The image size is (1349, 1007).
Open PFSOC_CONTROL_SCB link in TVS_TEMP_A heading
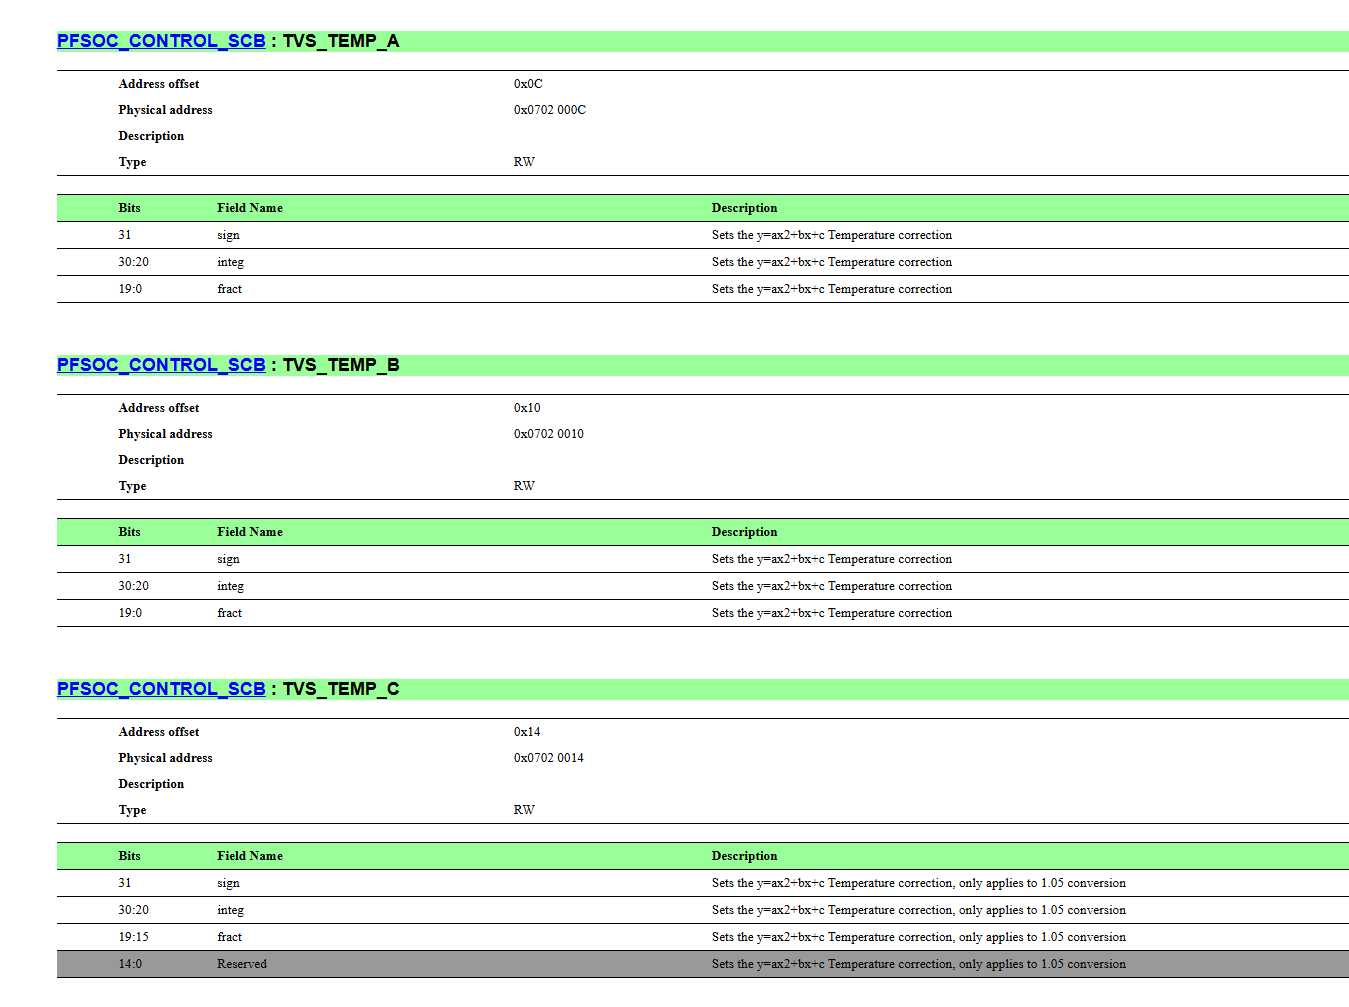tap(161, 41)
